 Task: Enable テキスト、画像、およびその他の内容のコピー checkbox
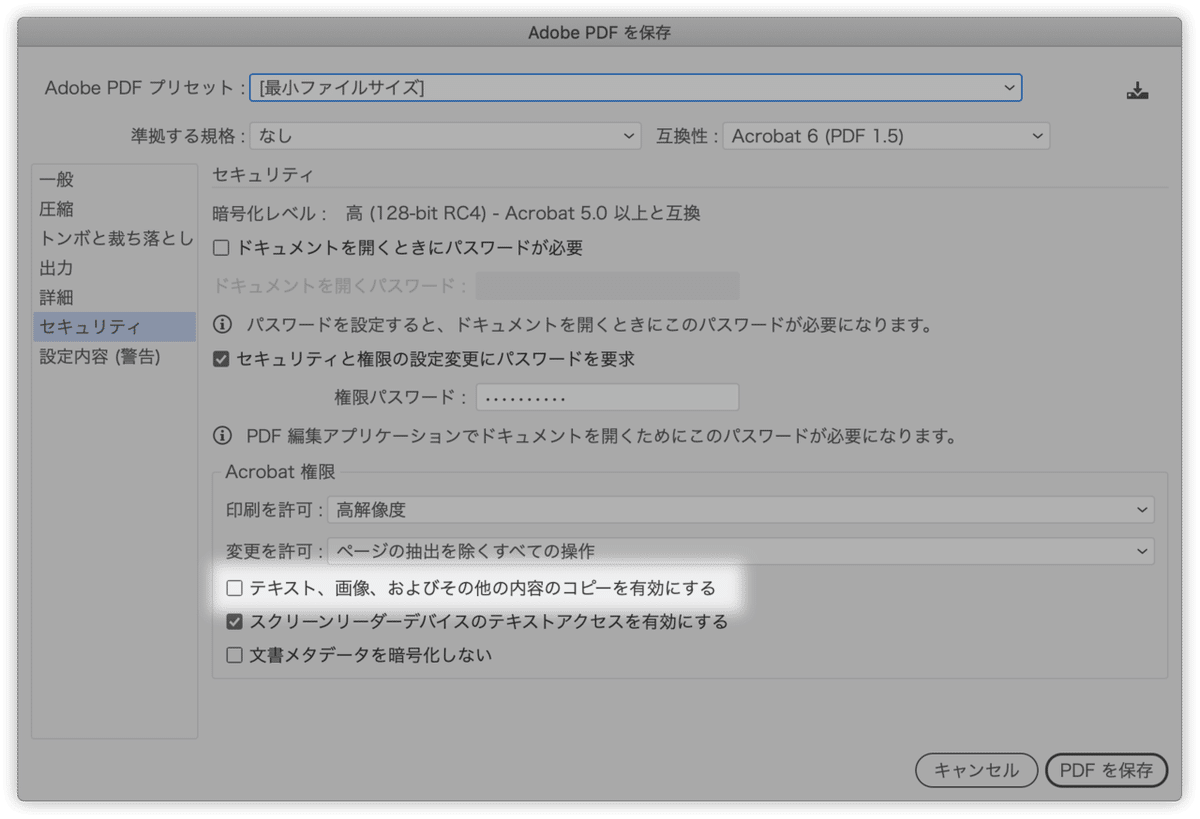click(234, 588)
